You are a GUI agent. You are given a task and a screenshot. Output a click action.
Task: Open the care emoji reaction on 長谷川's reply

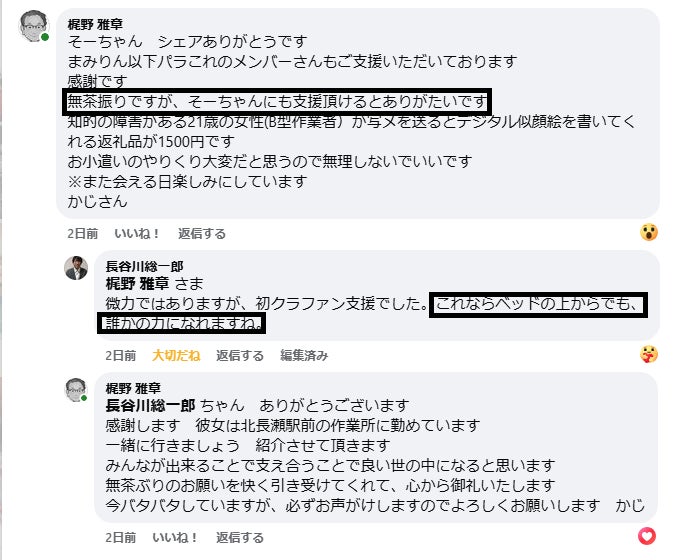[x=650, y=354]
